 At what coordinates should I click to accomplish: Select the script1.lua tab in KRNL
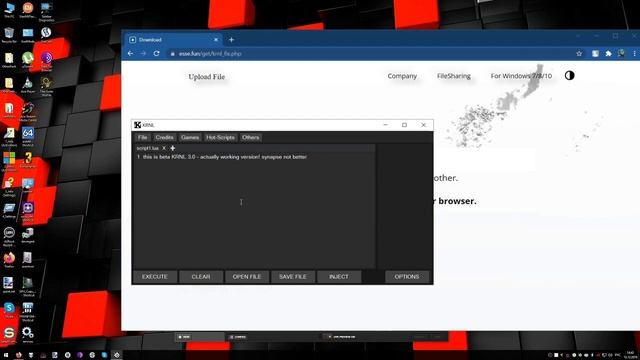point(147,148)
